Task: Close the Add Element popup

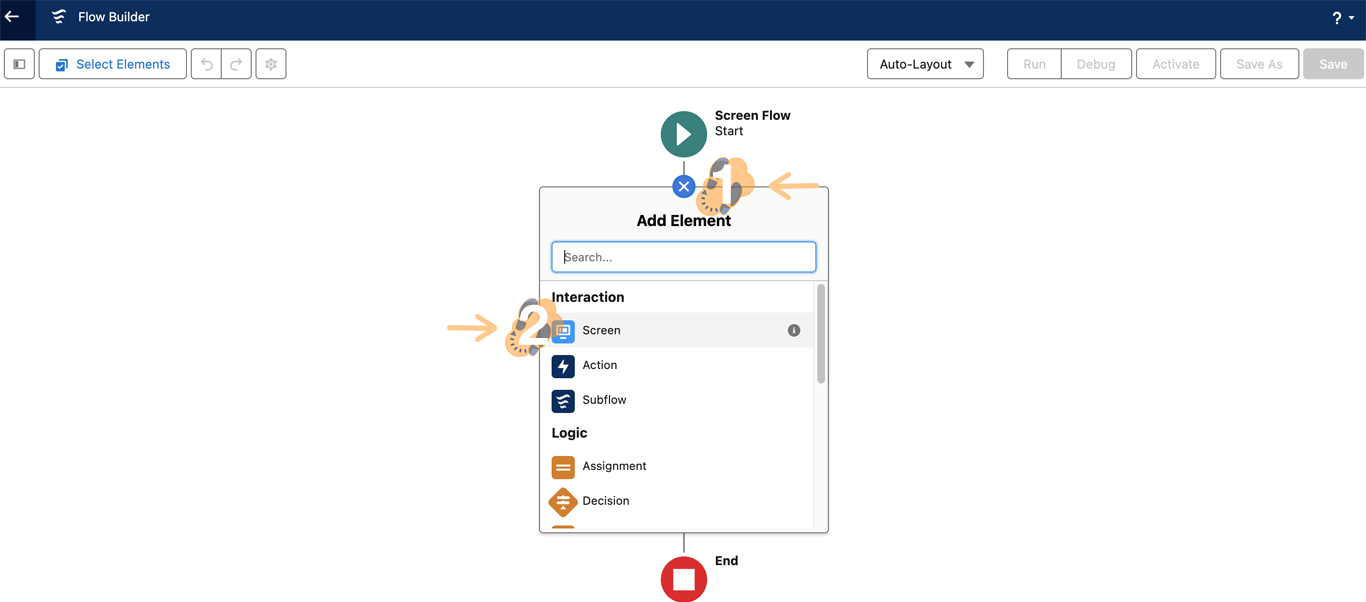Action: [684, 187]
